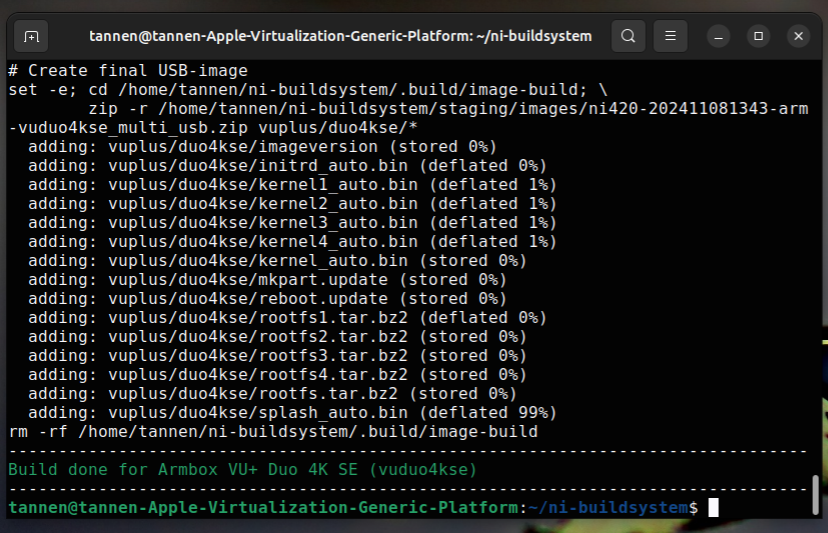Viewport: 828px width, 533px height.
Task: Close the terminal window
Action: [x=798, y=36]
